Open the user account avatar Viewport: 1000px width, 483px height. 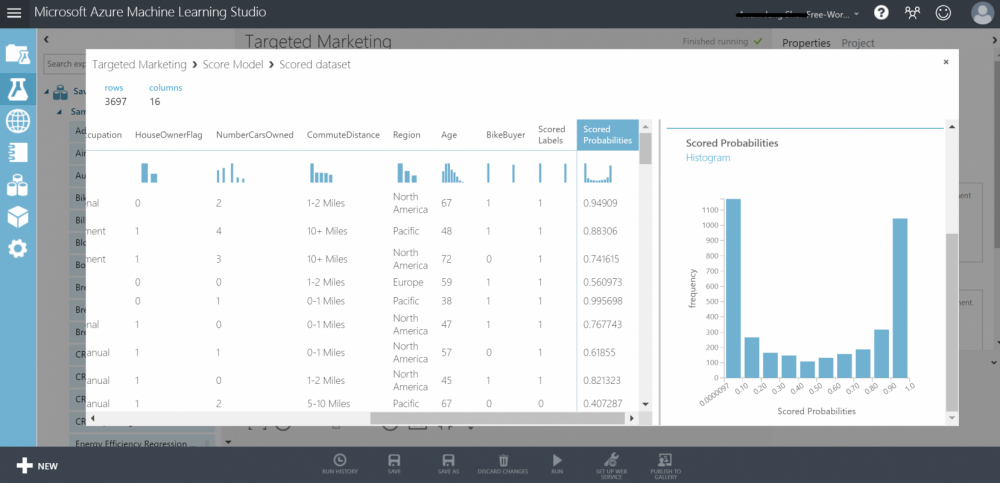(982, 13)
